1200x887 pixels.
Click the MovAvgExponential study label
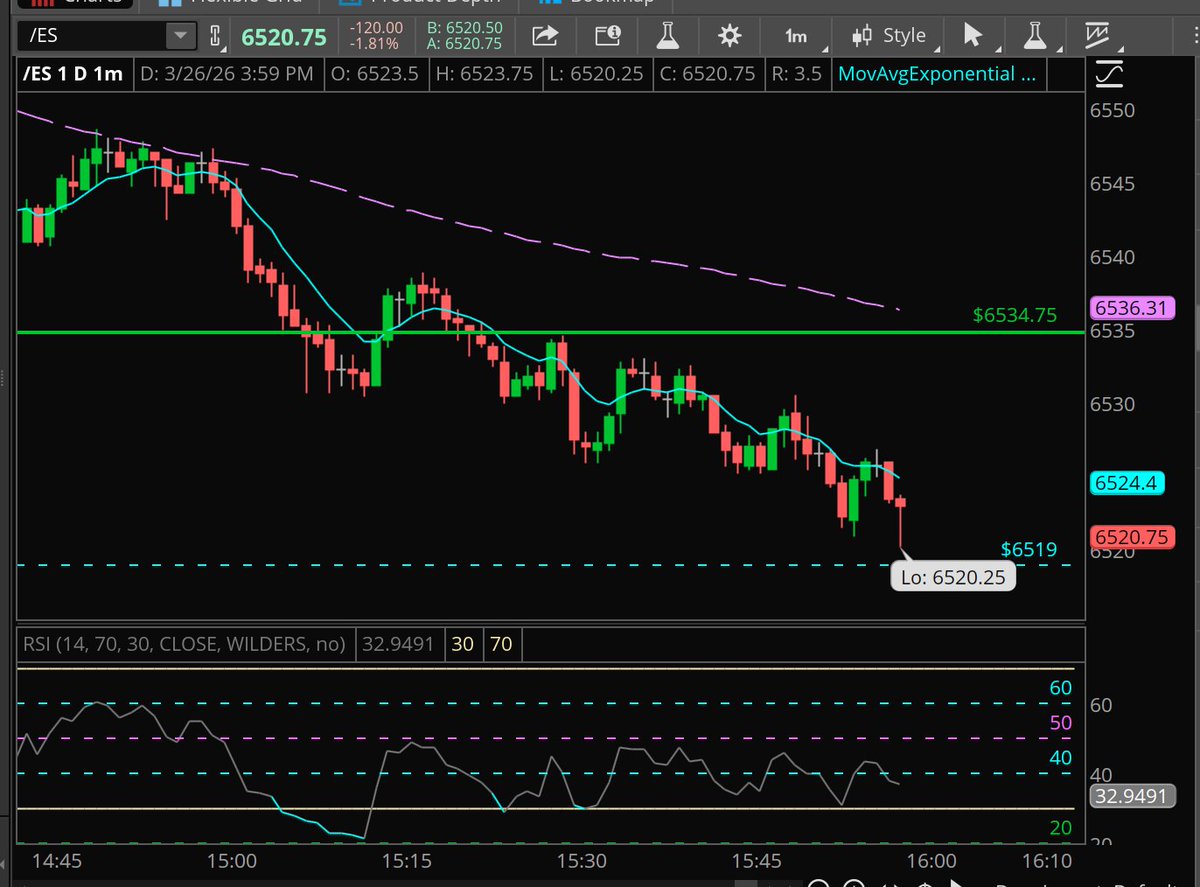pos(938,74)
